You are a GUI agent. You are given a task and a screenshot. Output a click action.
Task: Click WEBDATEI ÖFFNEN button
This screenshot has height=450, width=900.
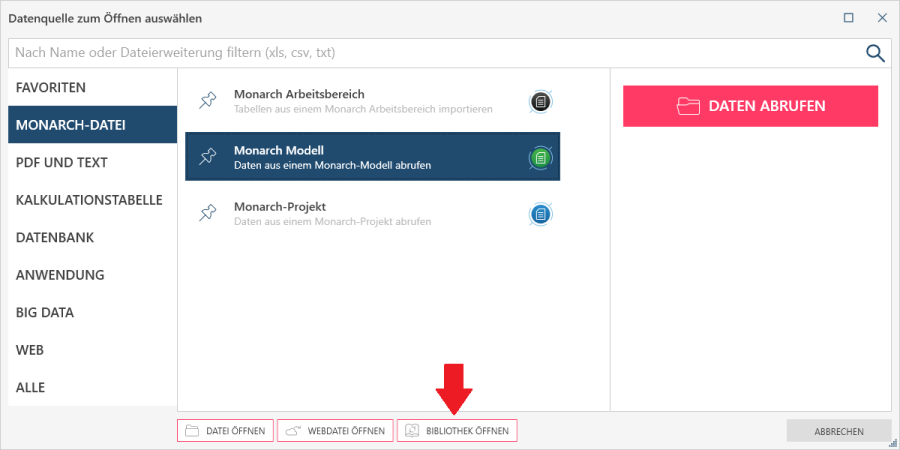pos(335,431)
